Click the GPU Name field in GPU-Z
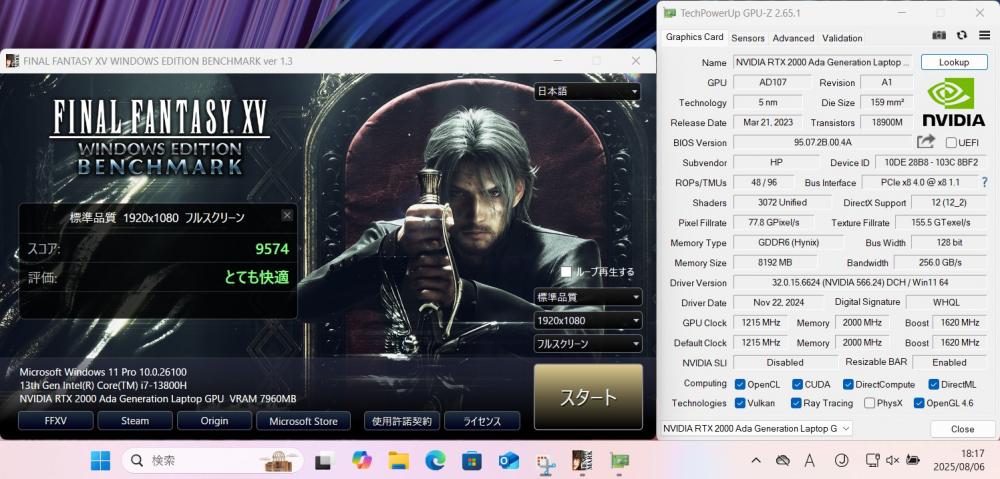 823,63
